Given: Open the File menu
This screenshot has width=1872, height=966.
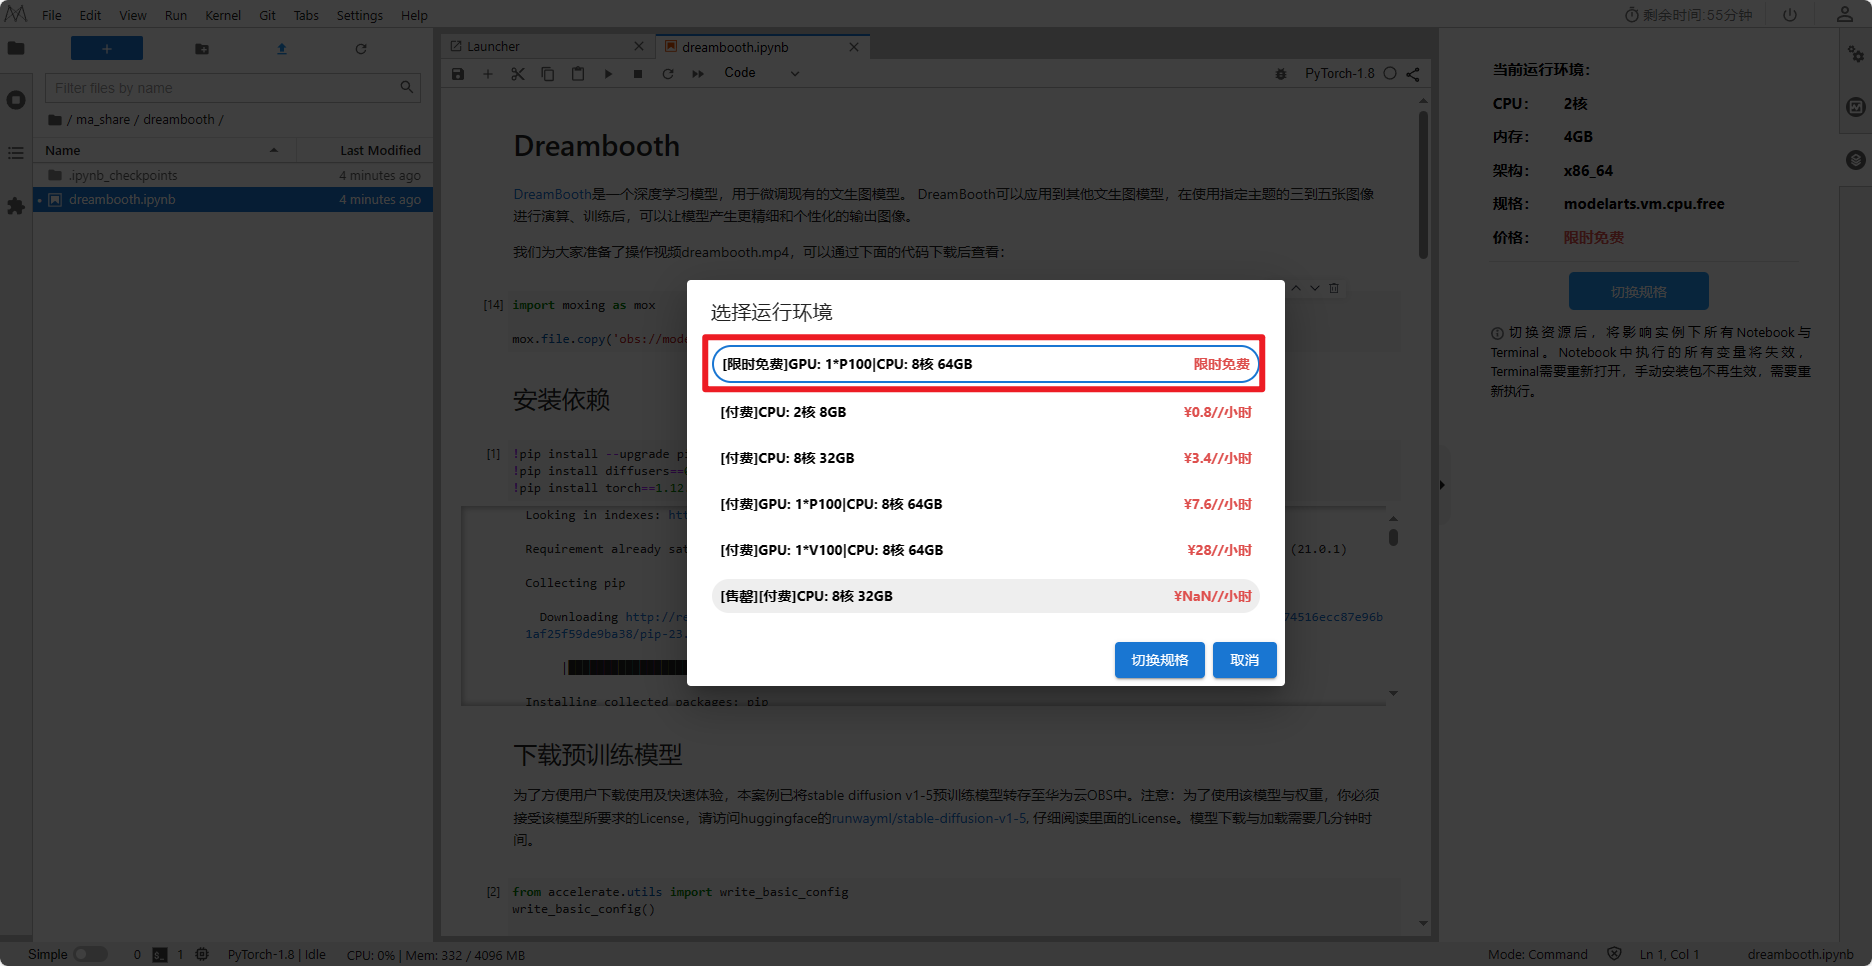Looking at the screenshot, I should click(x=52, y=15).
